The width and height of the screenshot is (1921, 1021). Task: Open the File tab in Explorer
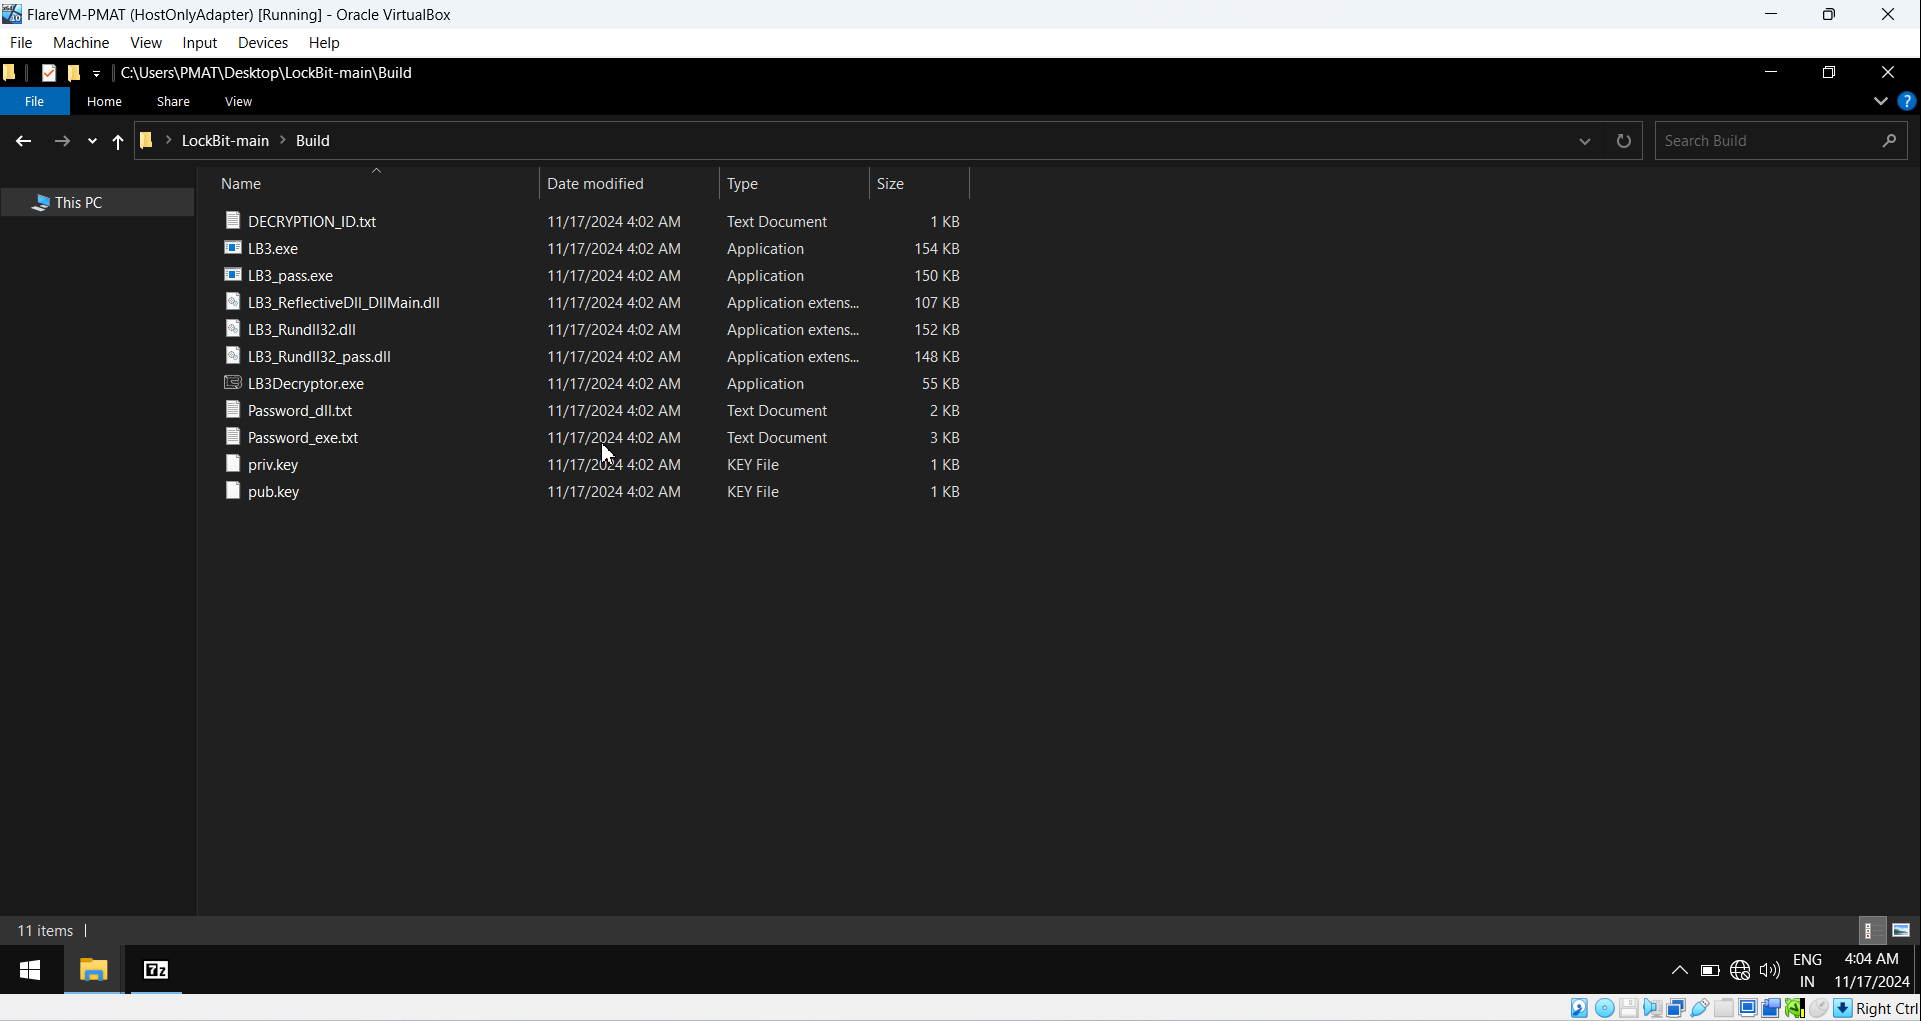(35, 101)
